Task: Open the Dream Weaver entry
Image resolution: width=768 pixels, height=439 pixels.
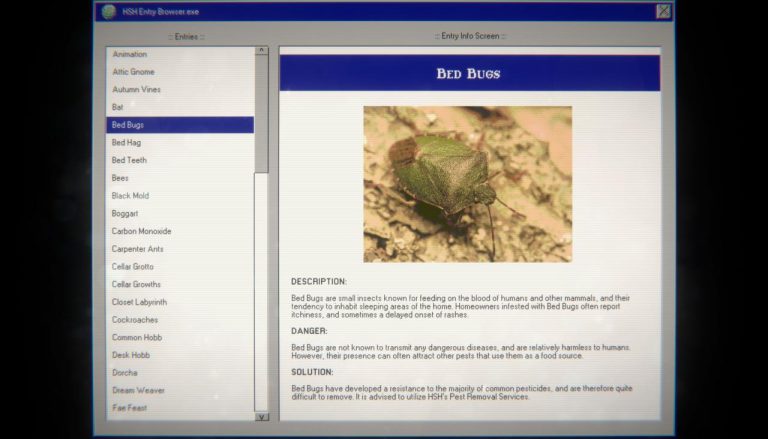Action: pos(138,391)
